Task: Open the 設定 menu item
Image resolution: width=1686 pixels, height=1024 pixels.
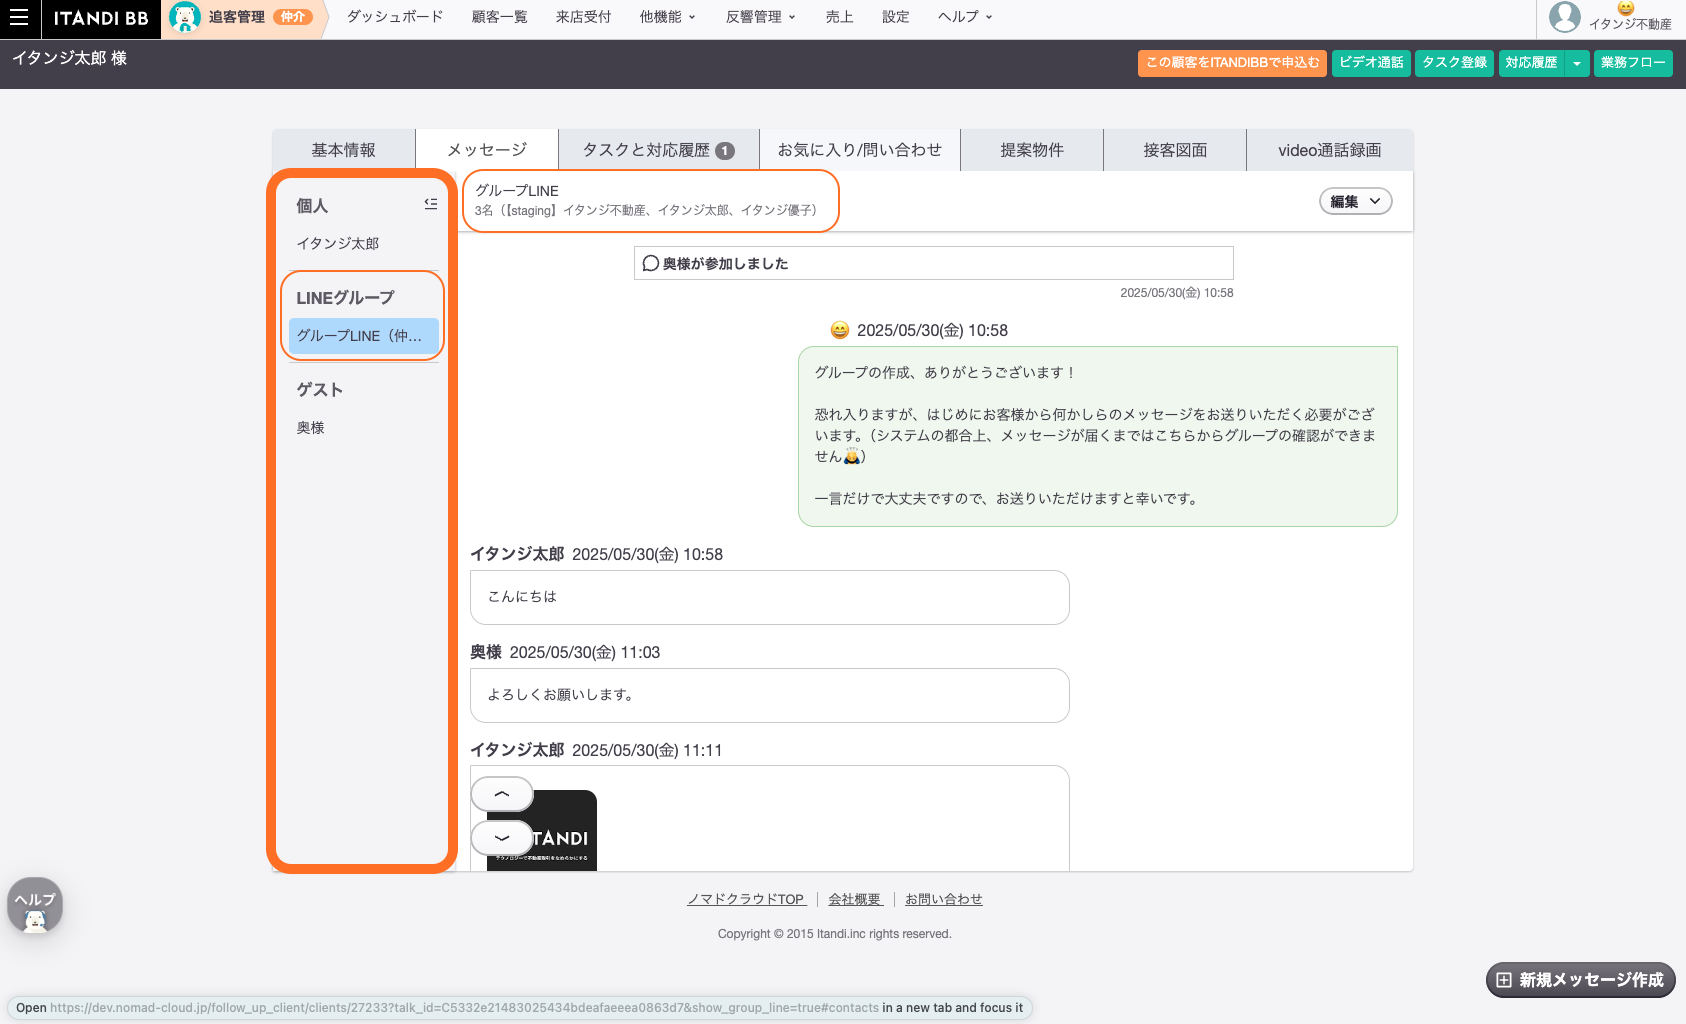Action: pyautogui.click(x=895, y=17)
